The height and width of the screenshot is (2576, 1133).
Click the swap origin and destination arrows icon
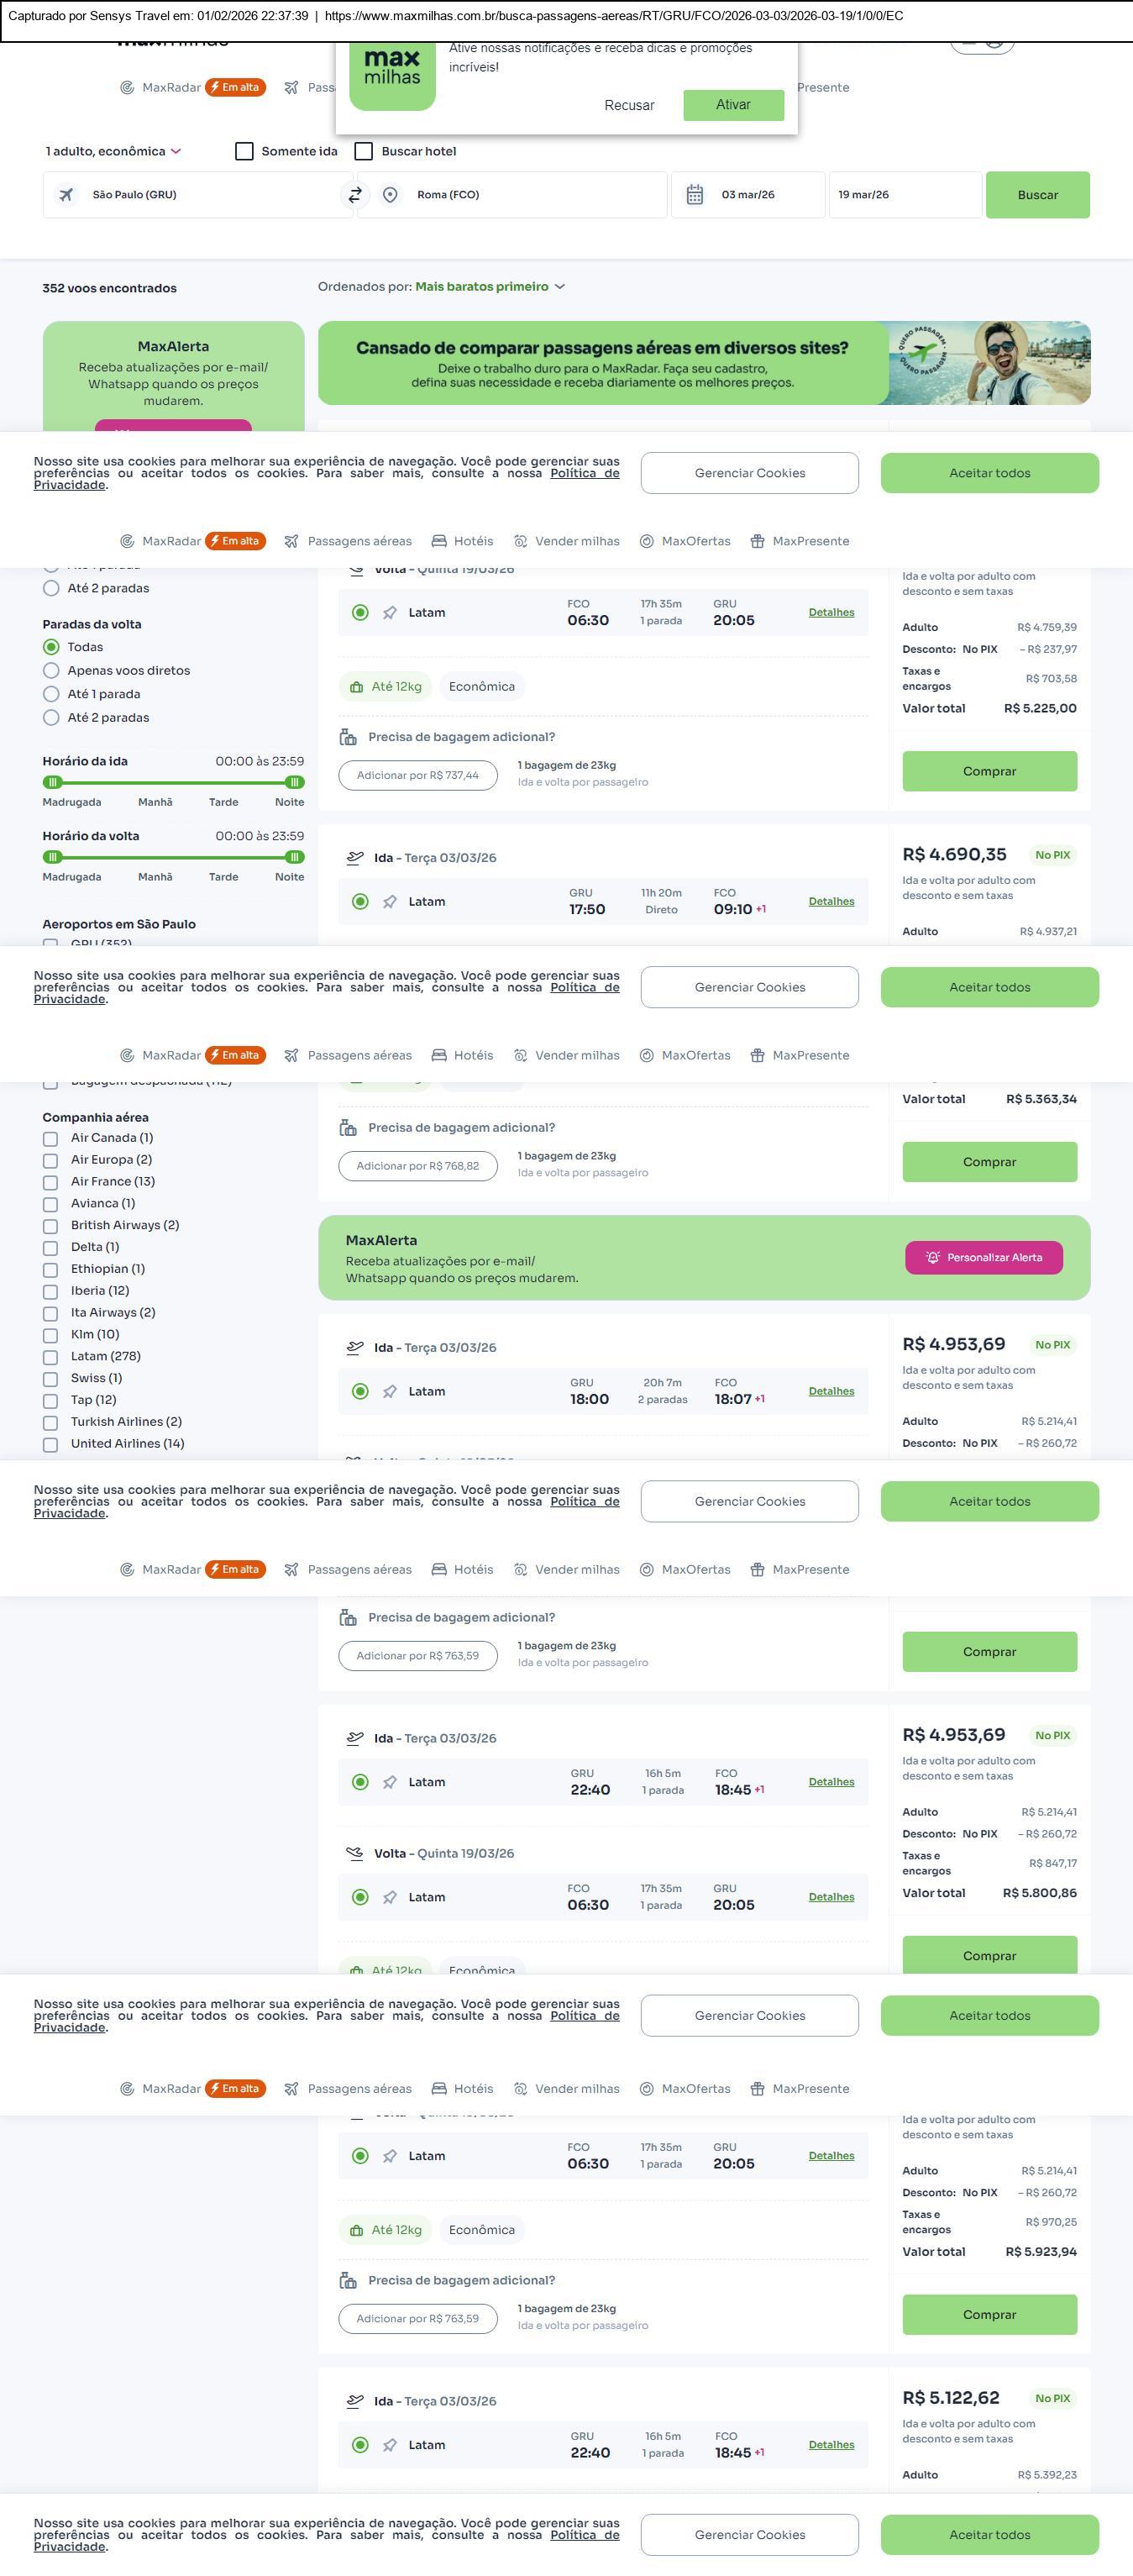(x=355, y=195)
